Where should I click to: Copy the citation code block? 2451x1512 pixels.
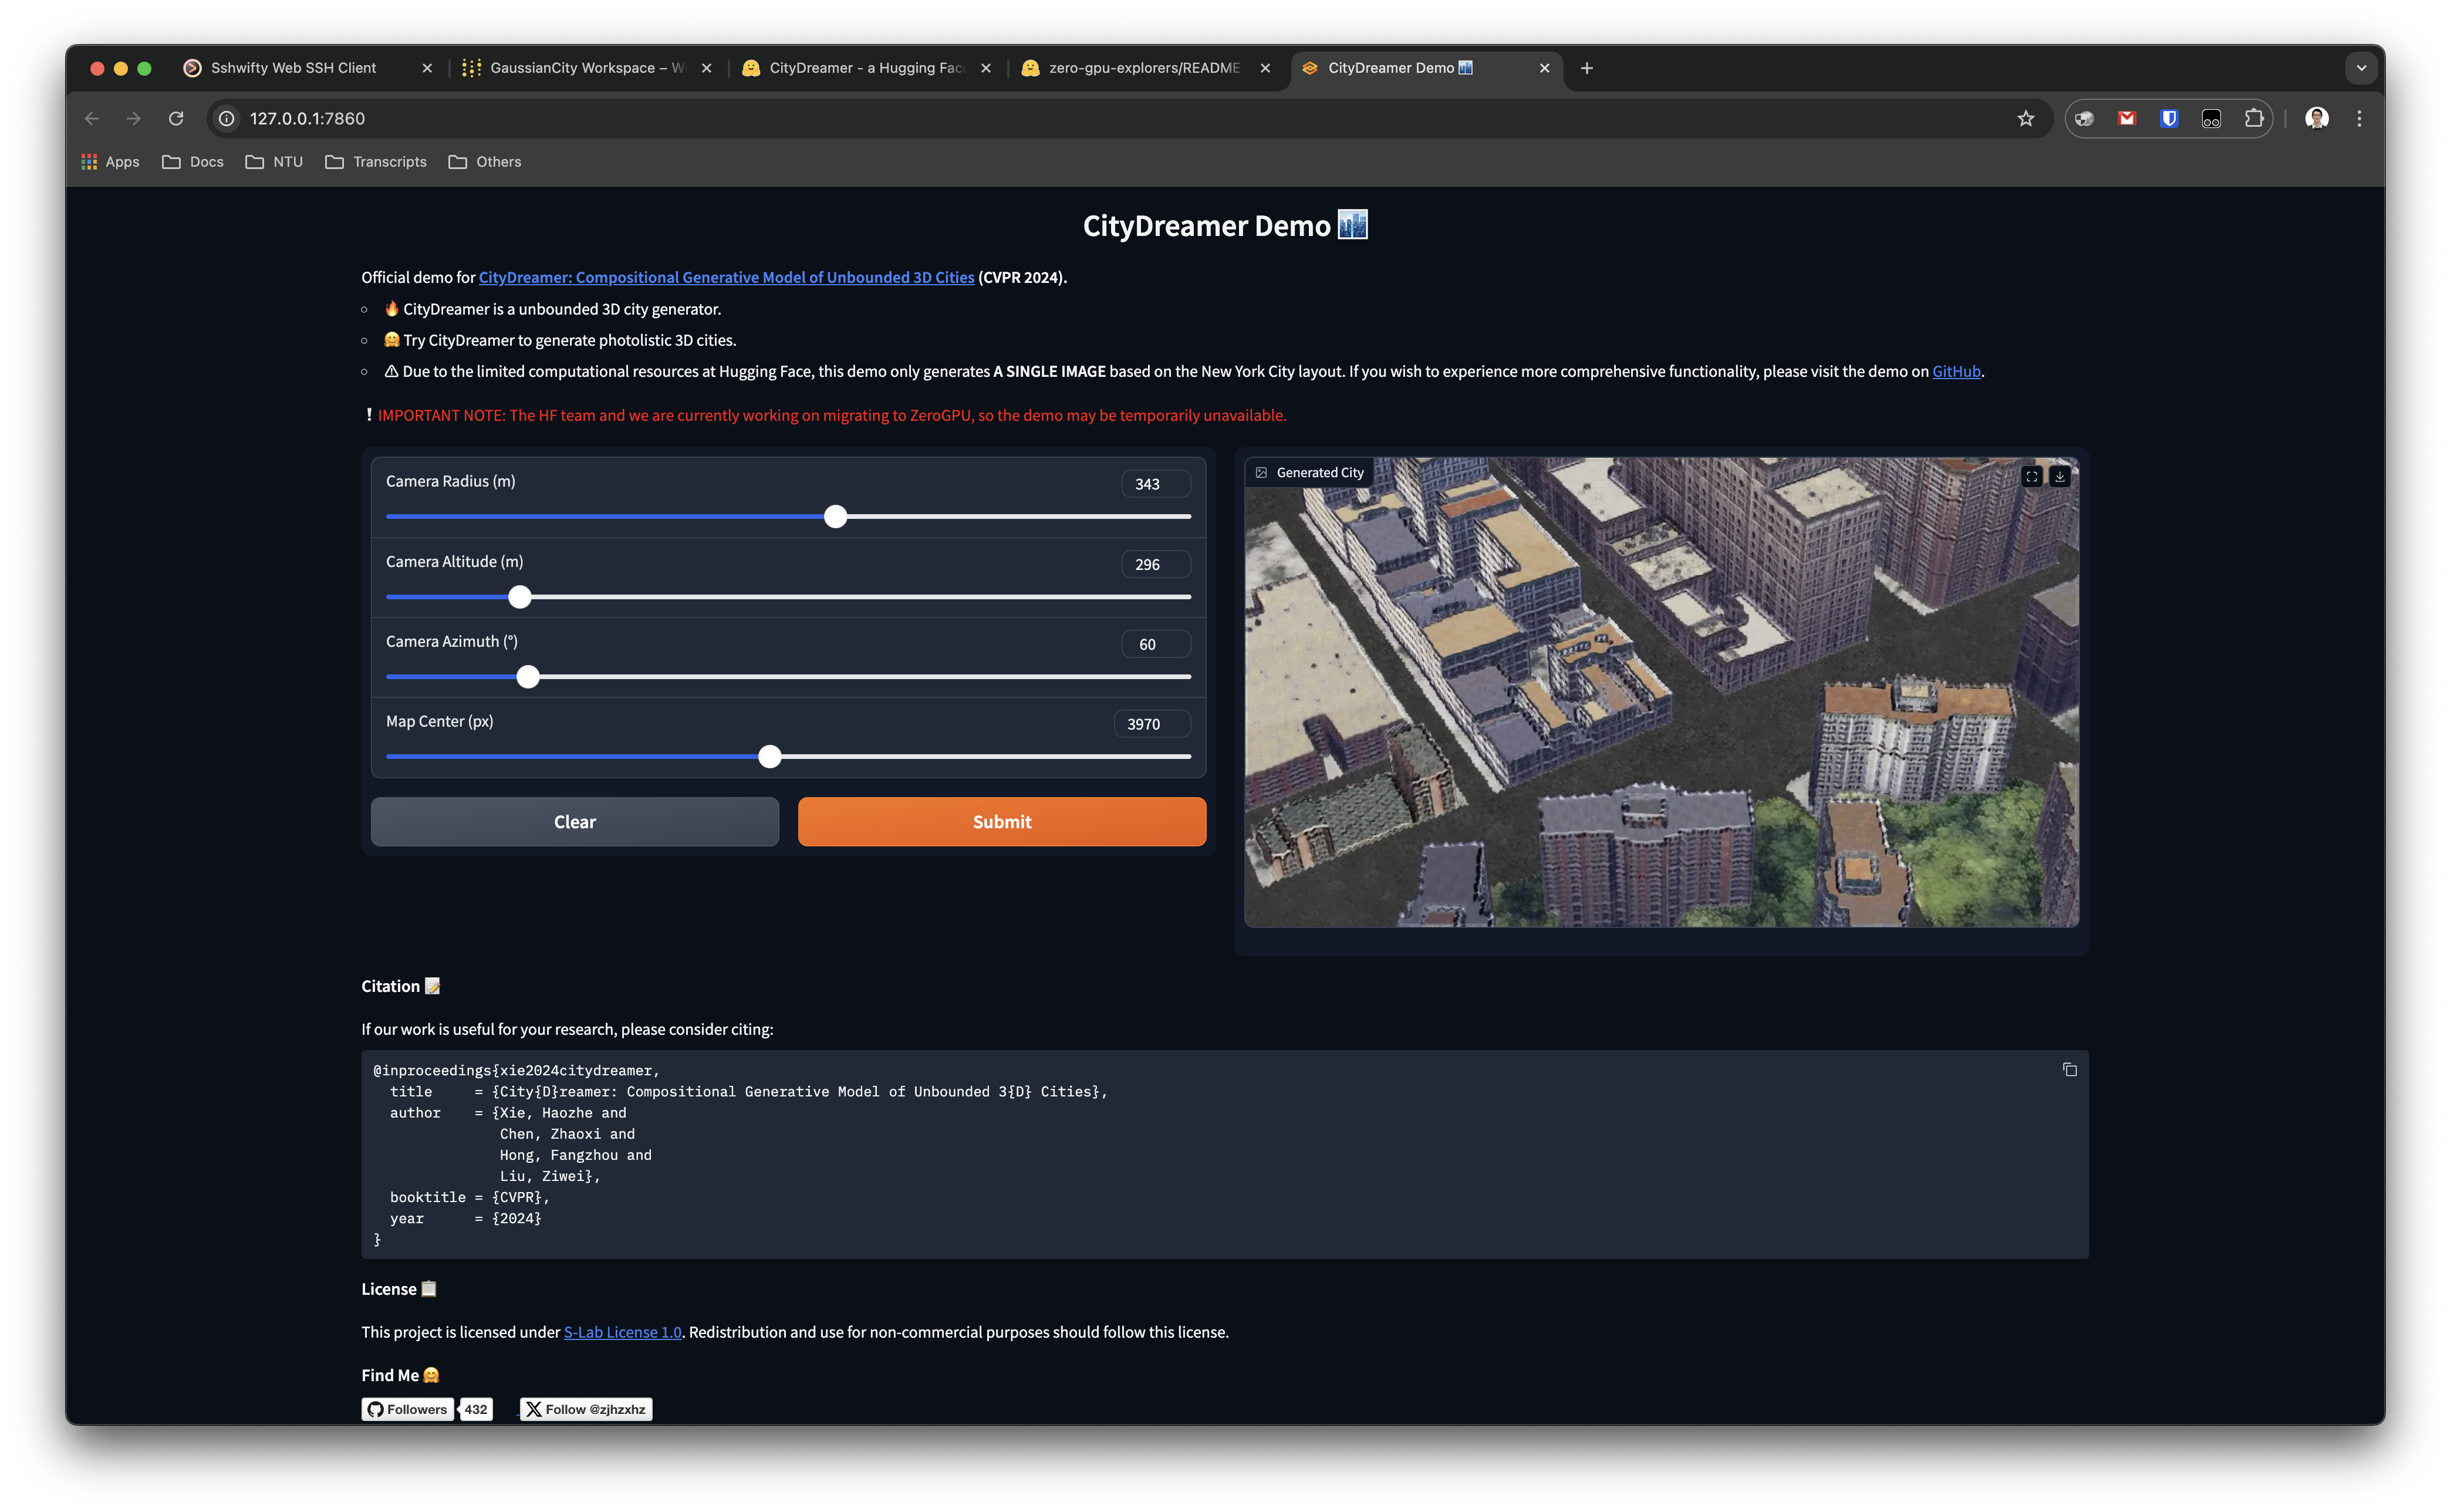(x=2069, y=1069)
